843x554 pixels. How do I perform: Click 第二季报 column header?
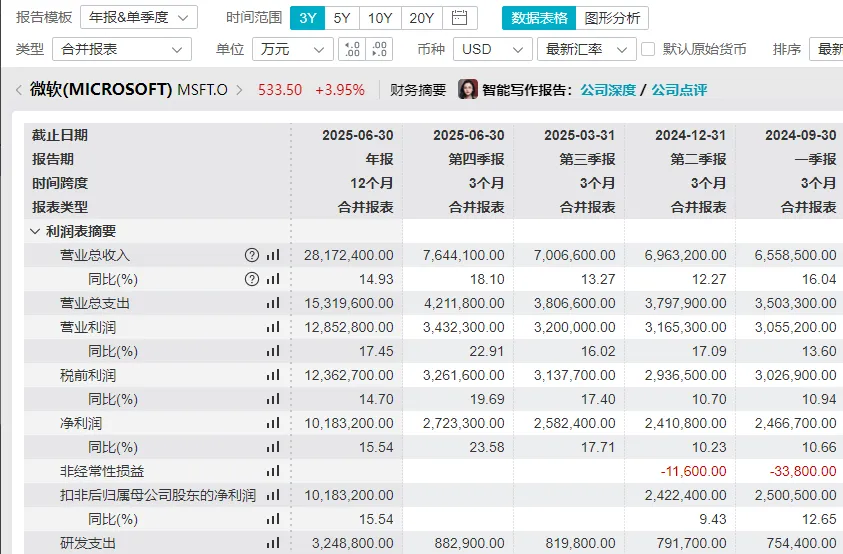(x=698, y=159)
